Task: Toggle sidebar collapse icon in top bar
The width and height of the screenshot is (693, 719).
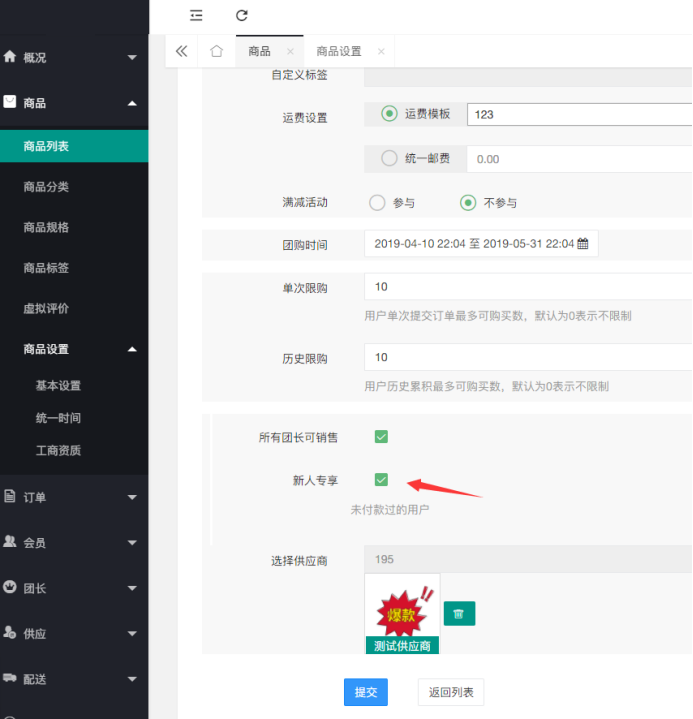Action: click(196, 15)
